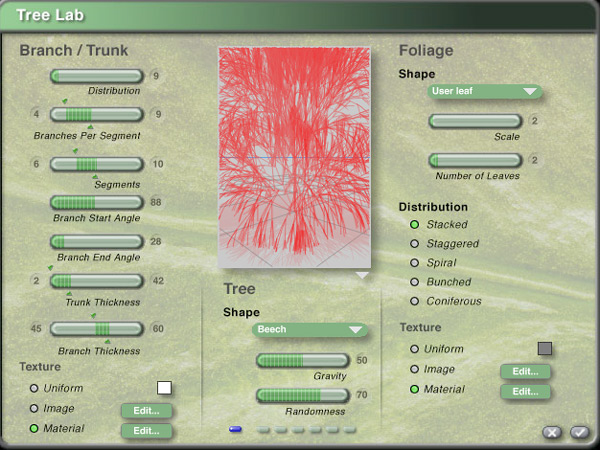Select the blue highlighted memory dot
Screen dimensions: 600x450
(235, 429)
